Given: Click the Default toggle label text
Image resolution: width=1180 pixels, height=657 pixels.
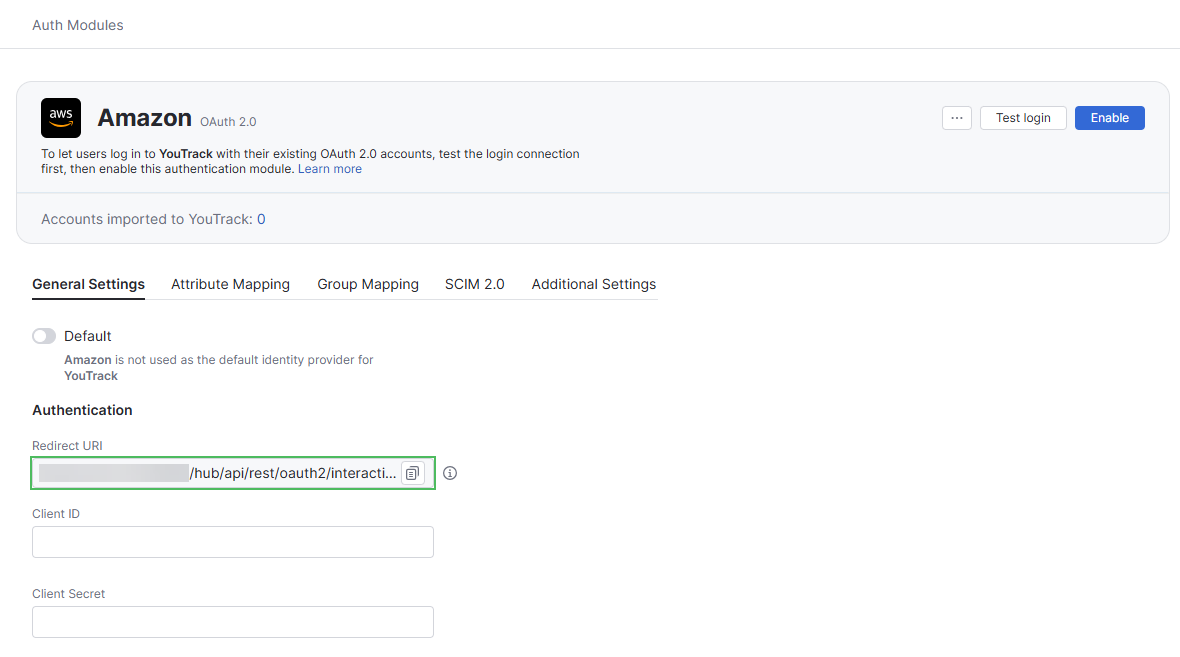Looking at the screenshot, I should coord(87,336).
